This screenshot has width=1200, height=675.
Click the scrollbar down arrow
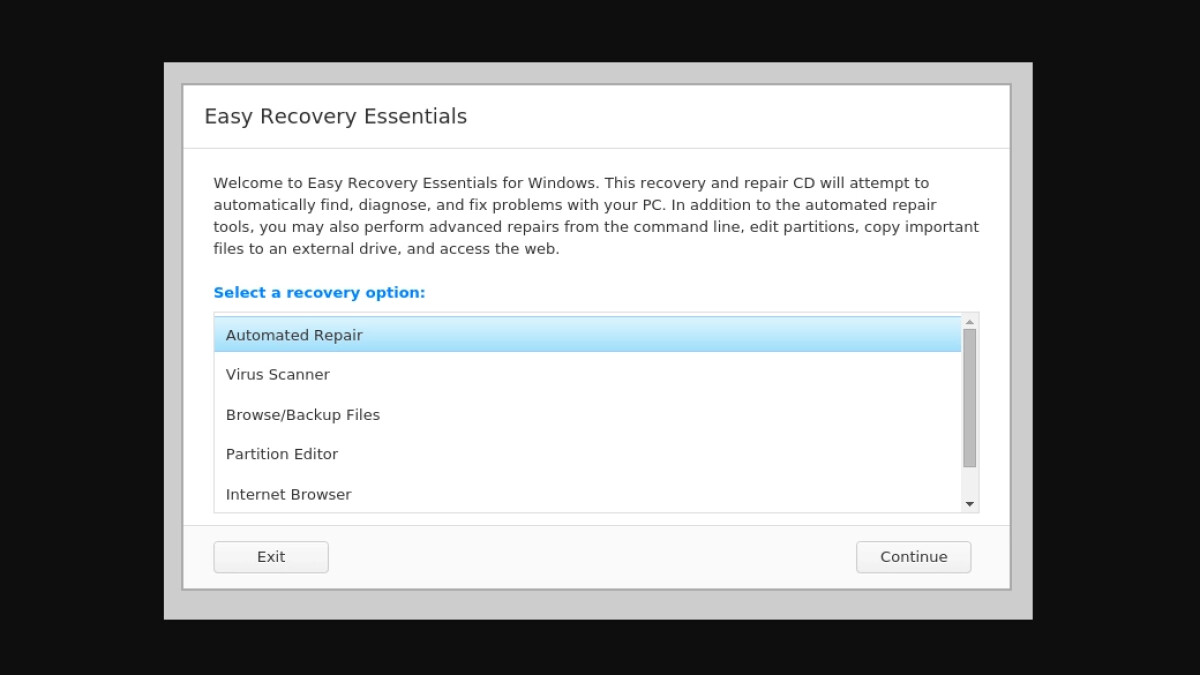coord(970,504)
